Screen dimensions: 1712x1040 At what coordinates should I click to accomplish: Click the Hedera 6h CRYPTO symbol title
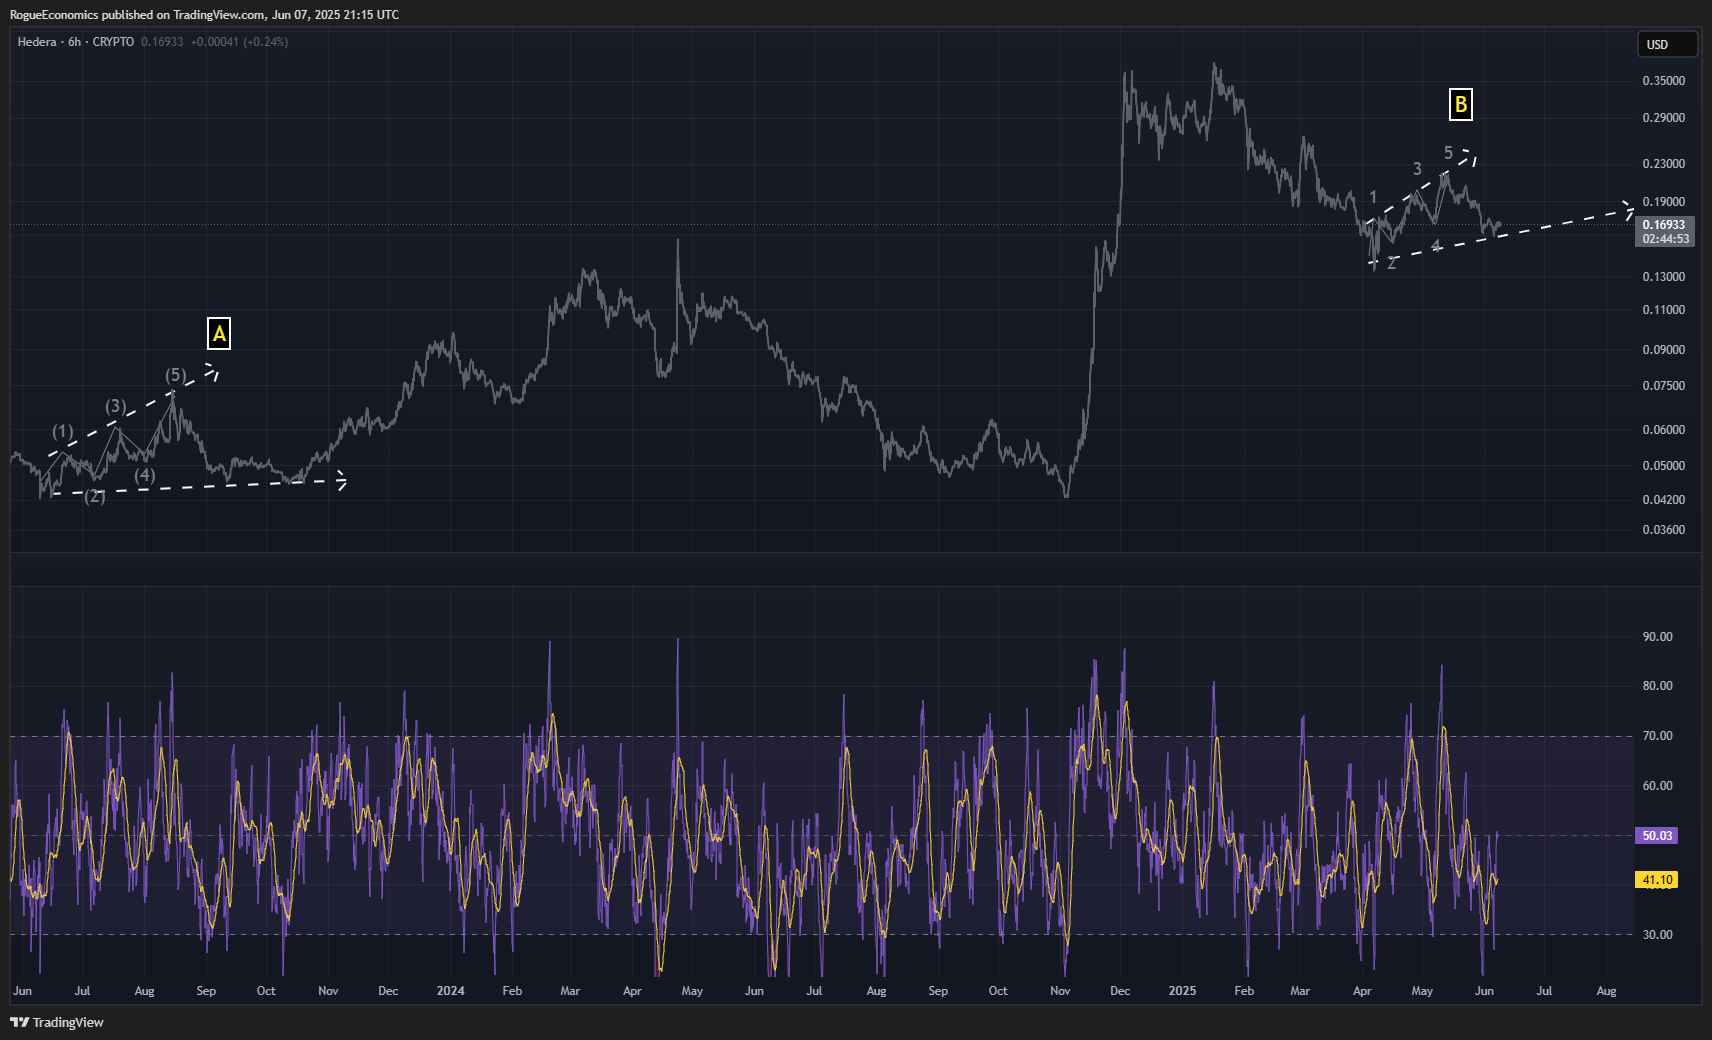(76, 42)
